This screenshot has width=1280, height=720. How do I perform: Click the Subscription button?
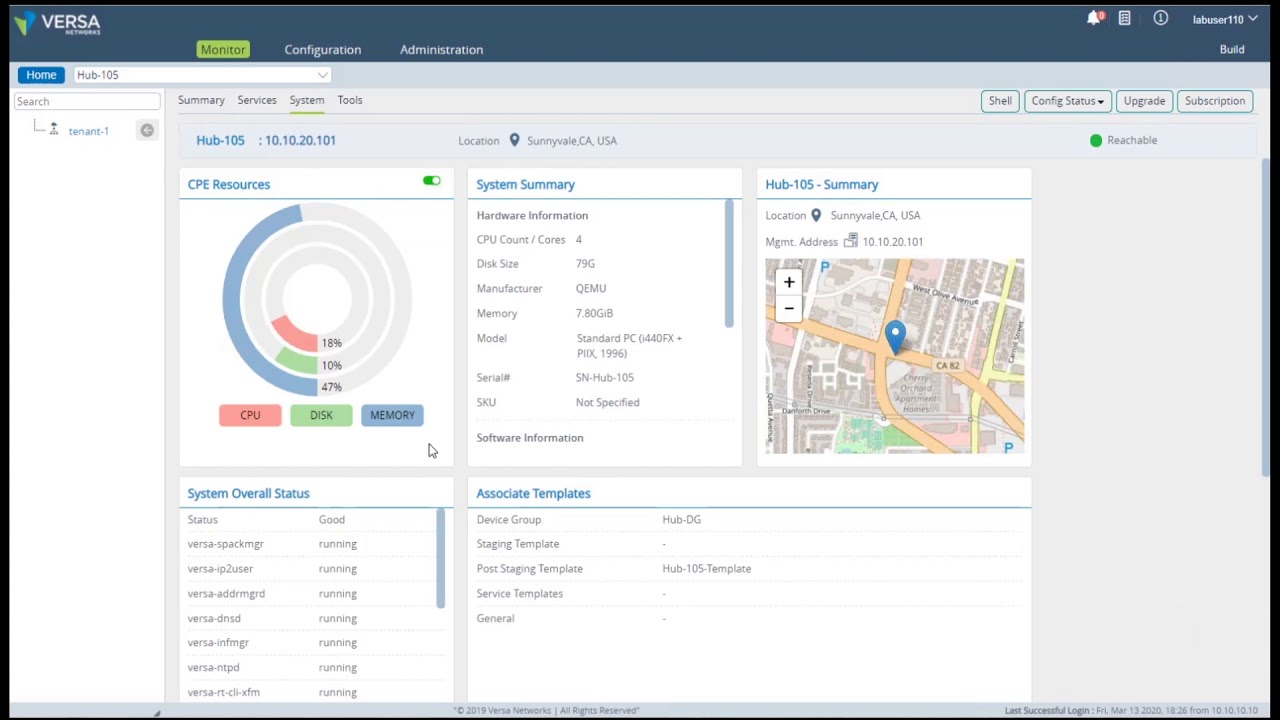1215,101
